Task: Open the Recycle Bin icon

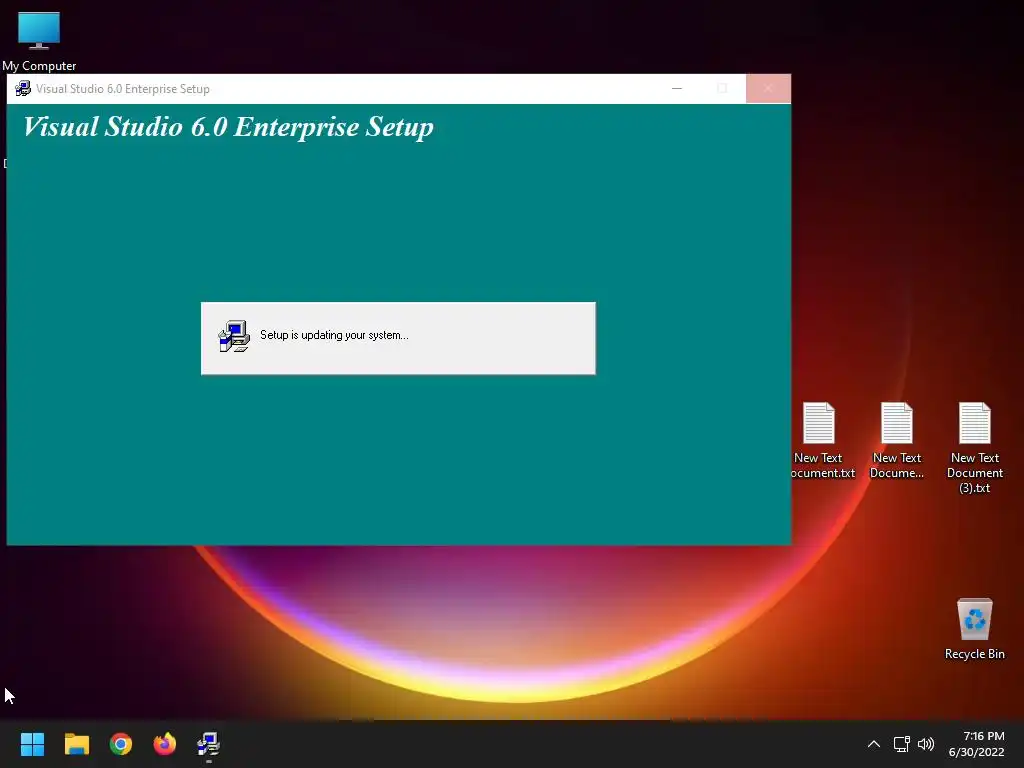Action: [x=974, y=628]
